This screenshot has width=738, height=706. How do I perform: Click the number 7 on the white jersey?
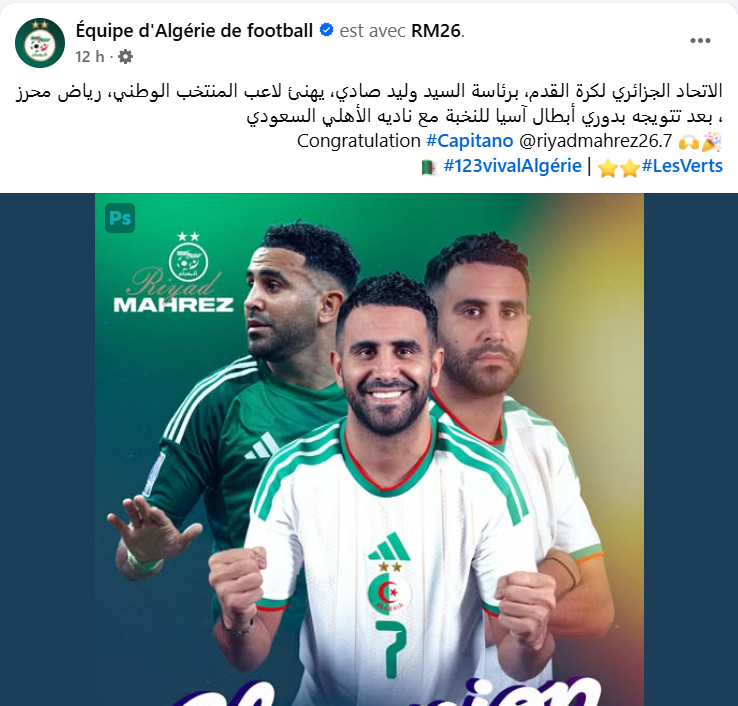(x=392, y=648)
